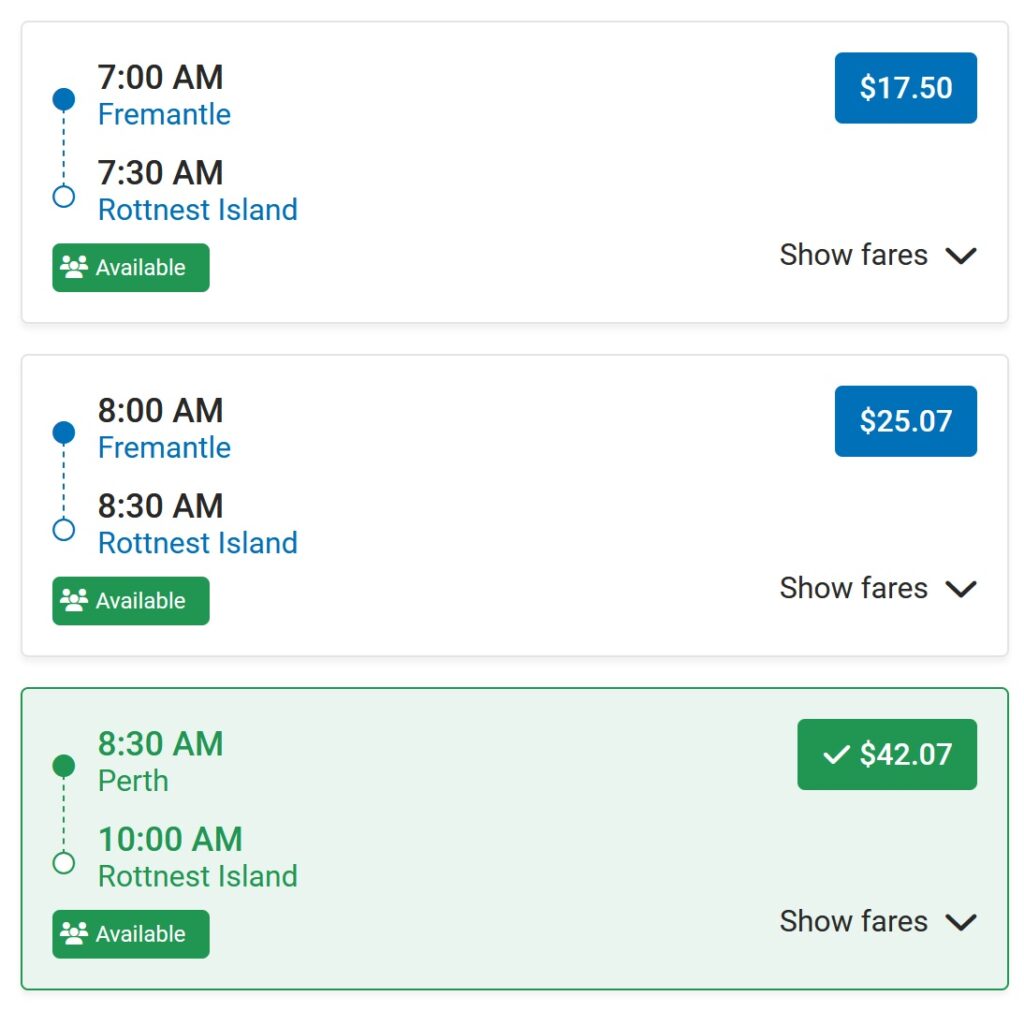This screenshot has height=1011, width=1024.
Task: Expand Show fares for 8:30 AM Perth ferry
Action: [853, 921]
